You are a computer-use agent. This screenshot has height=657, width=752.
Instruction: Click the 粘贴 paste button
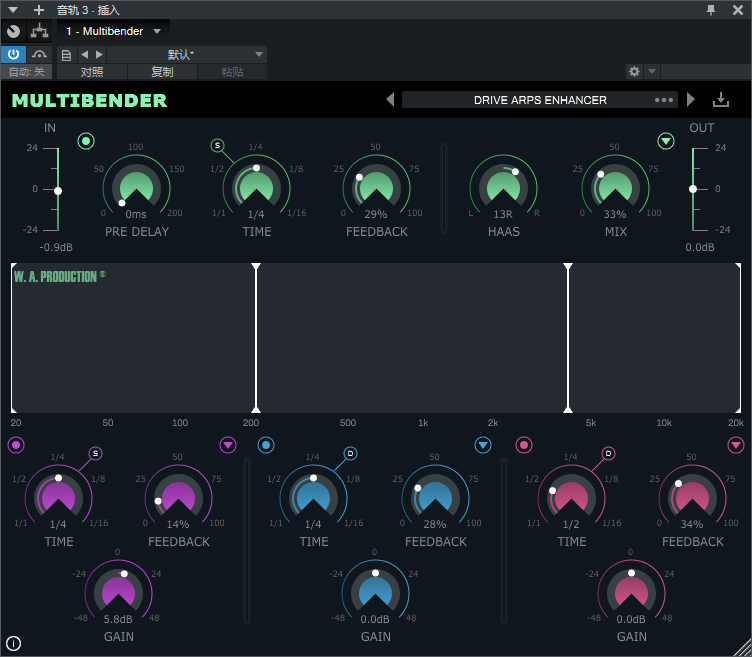coord(232,72)
